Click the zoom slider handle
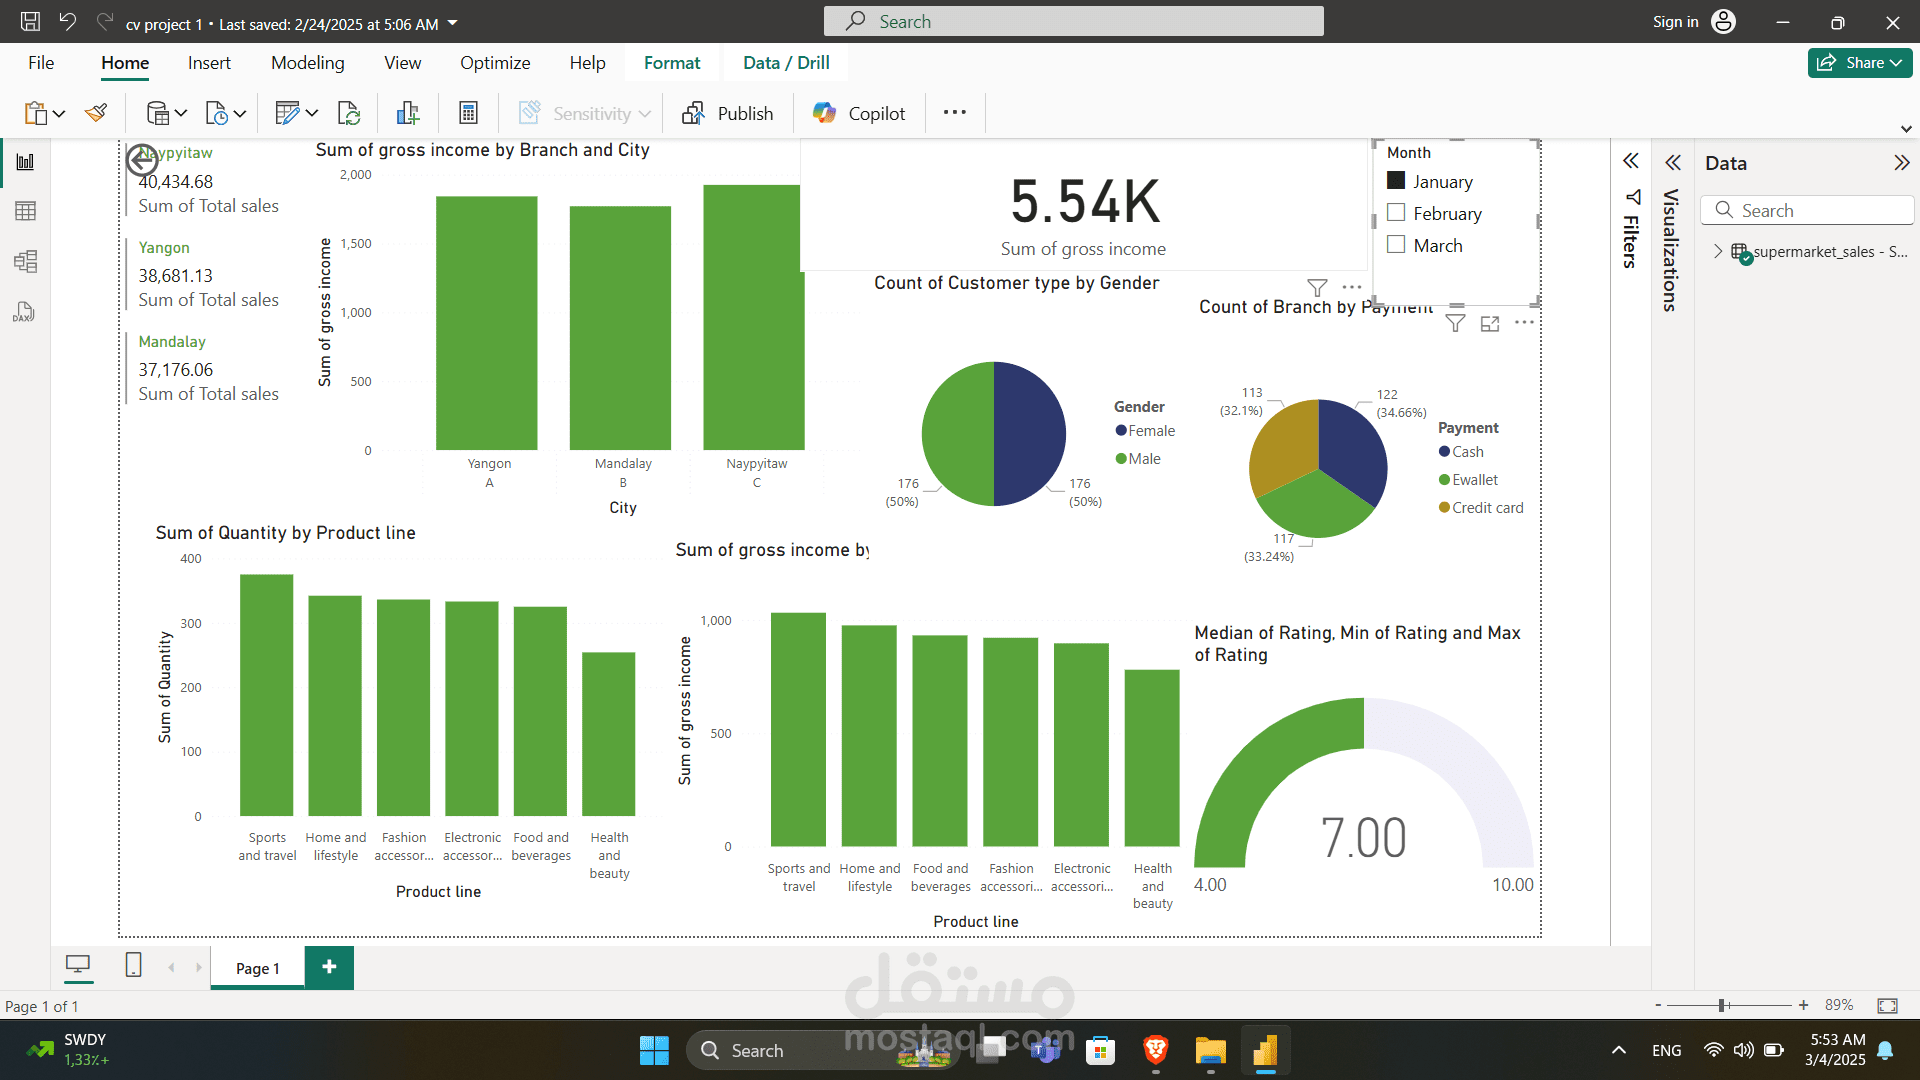 point(1722,1005)
